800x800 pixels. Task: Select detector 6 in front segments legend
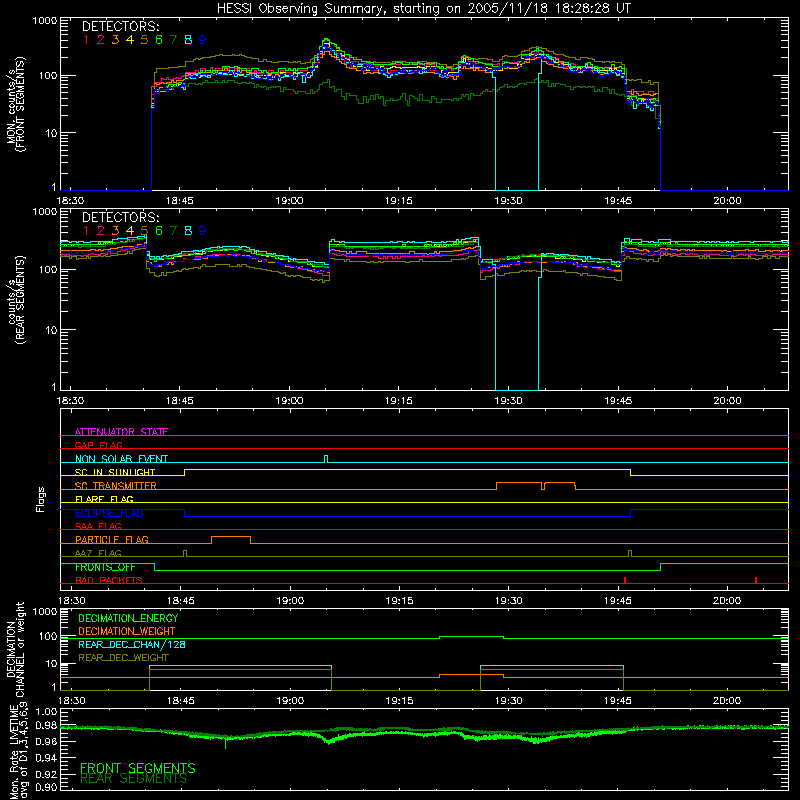159,40
